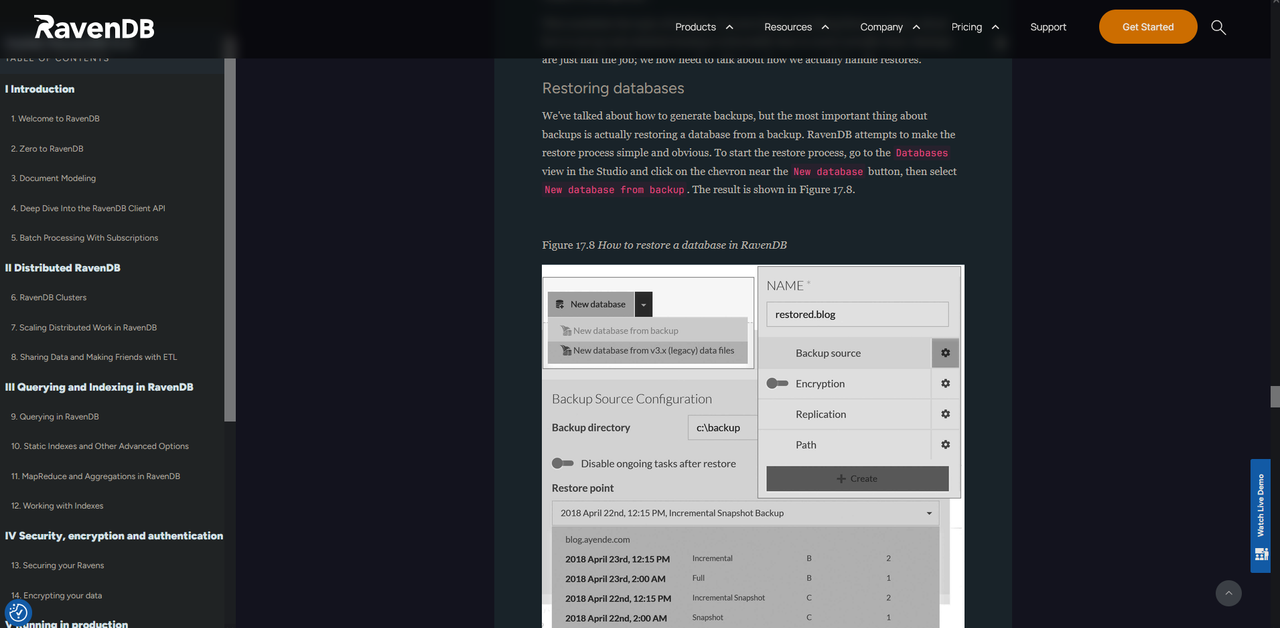Toggle the Encryption switch

click(777, 383)
